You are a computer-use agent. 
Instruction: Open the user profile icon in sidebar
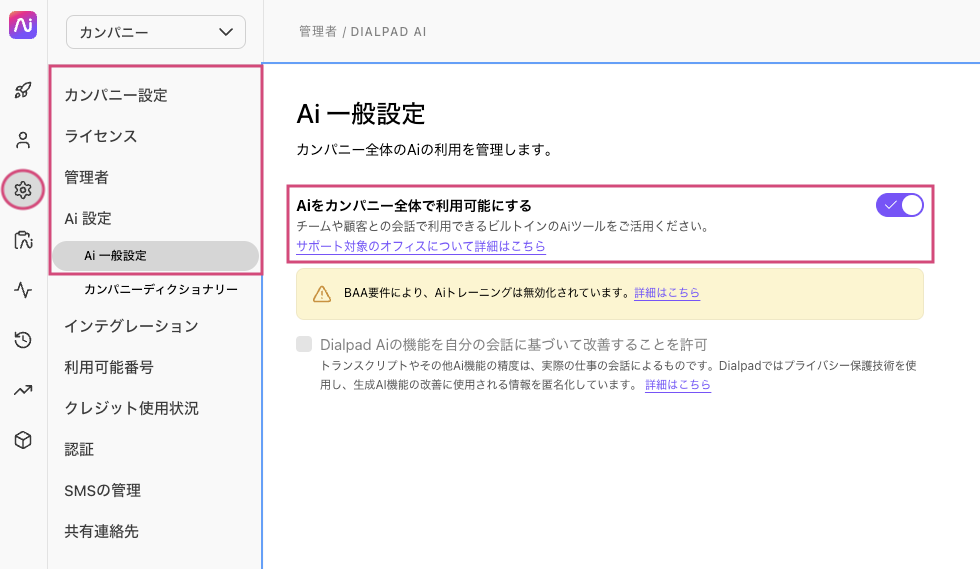(23, 140)
